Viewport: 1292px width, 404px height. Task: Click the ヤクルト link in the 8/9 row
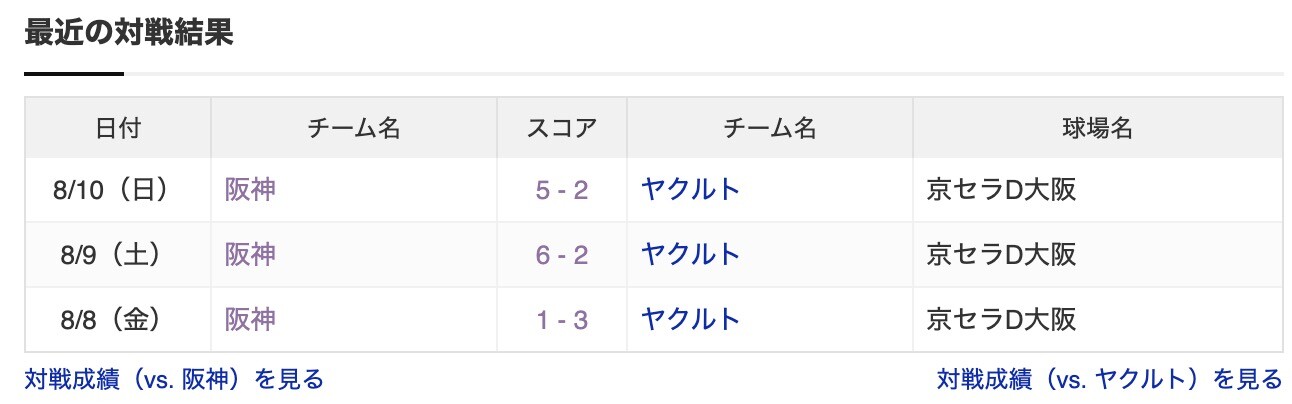click(x=691, y=254)
